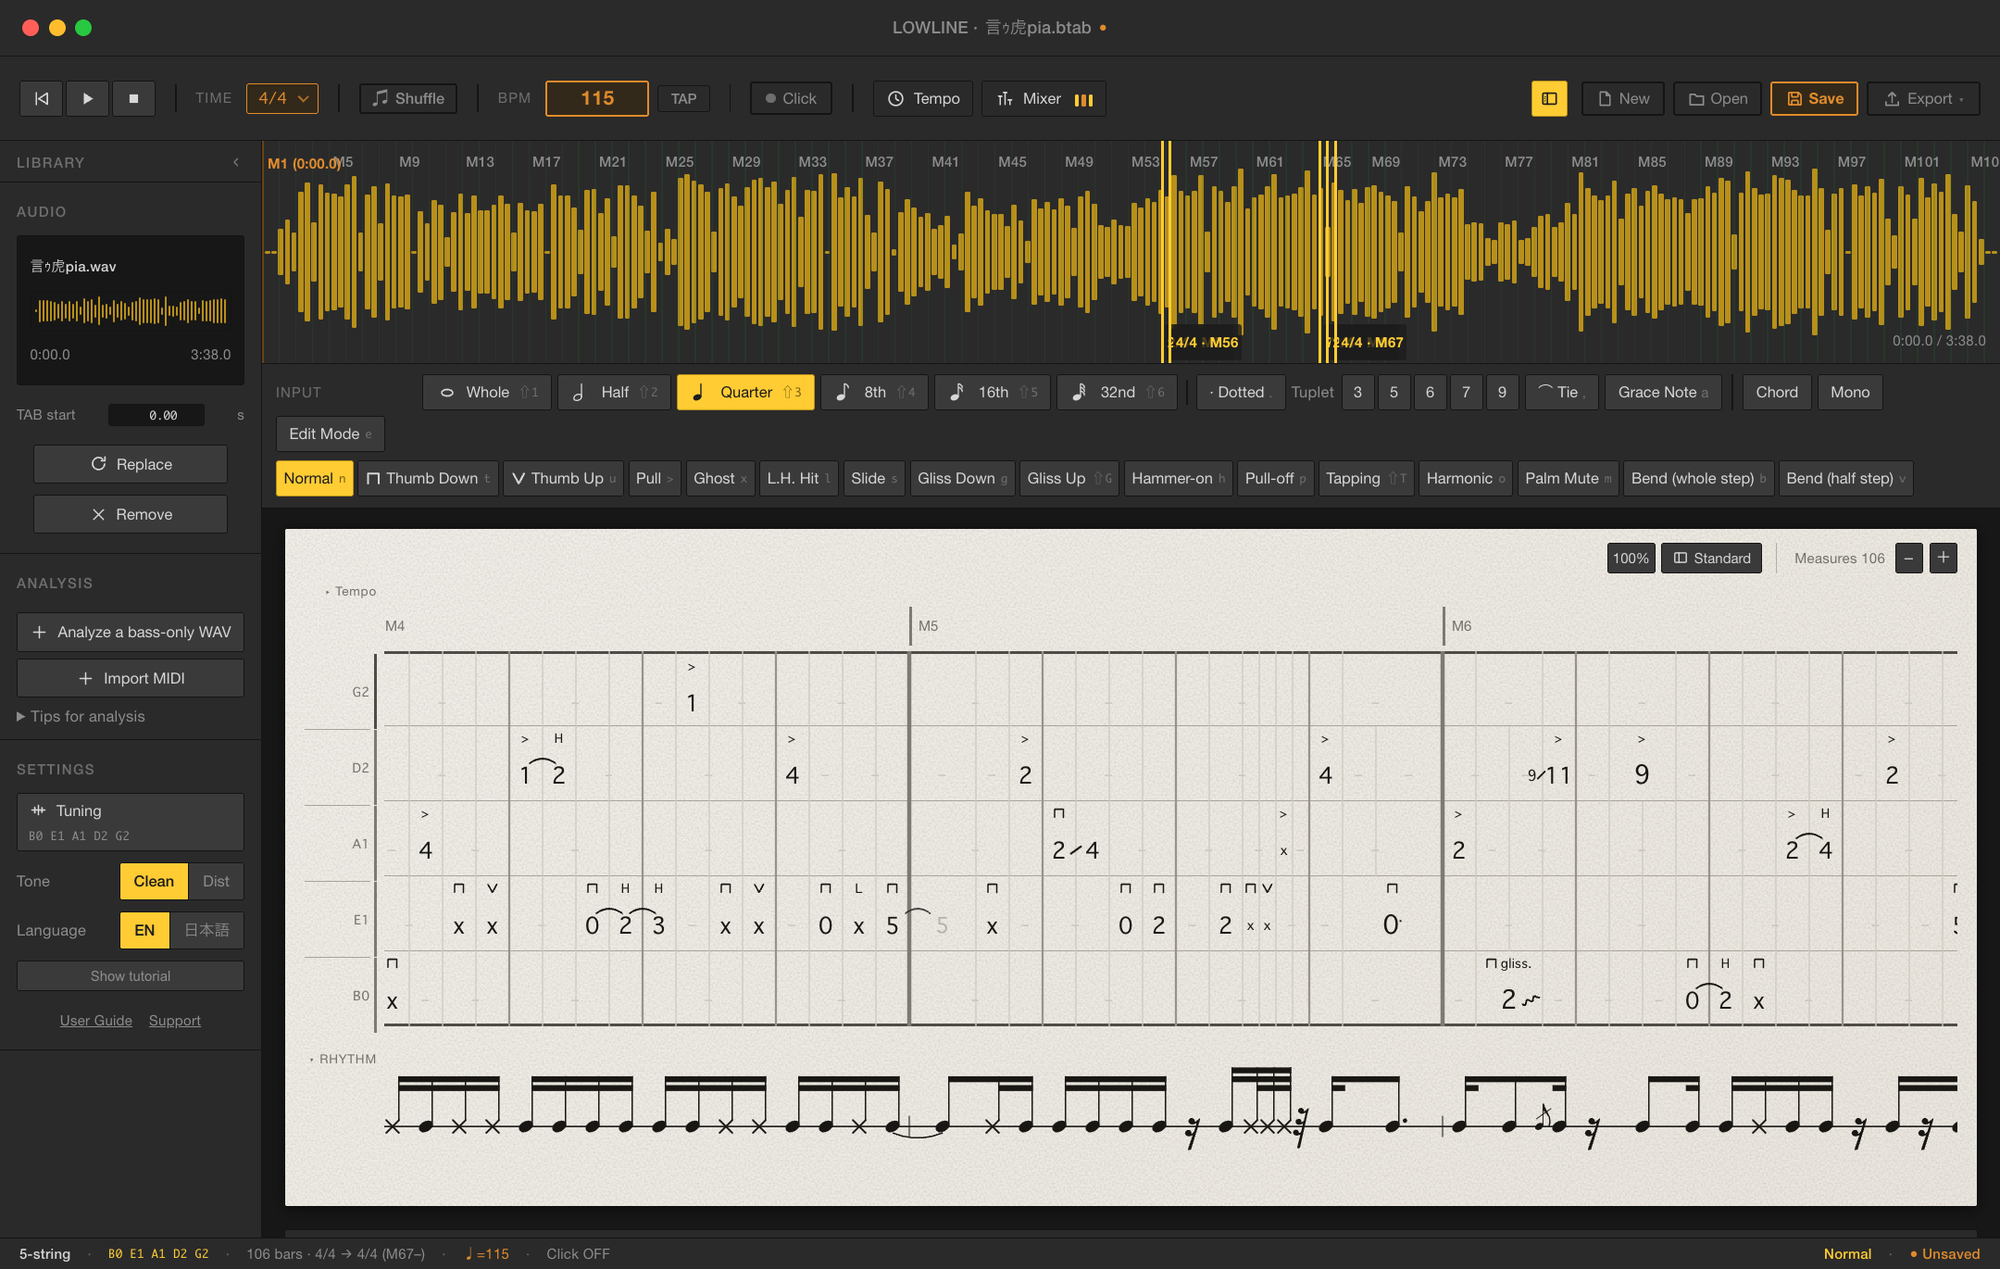Viewport: 2000px width, 1269px height.
Task: Open the User Guide link
Action: [96, 1020]
